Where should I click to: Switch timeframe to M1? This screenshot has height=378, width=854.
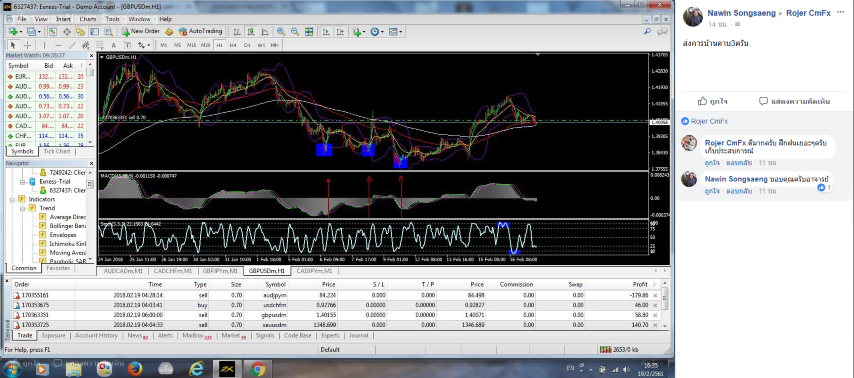[164, 45]
